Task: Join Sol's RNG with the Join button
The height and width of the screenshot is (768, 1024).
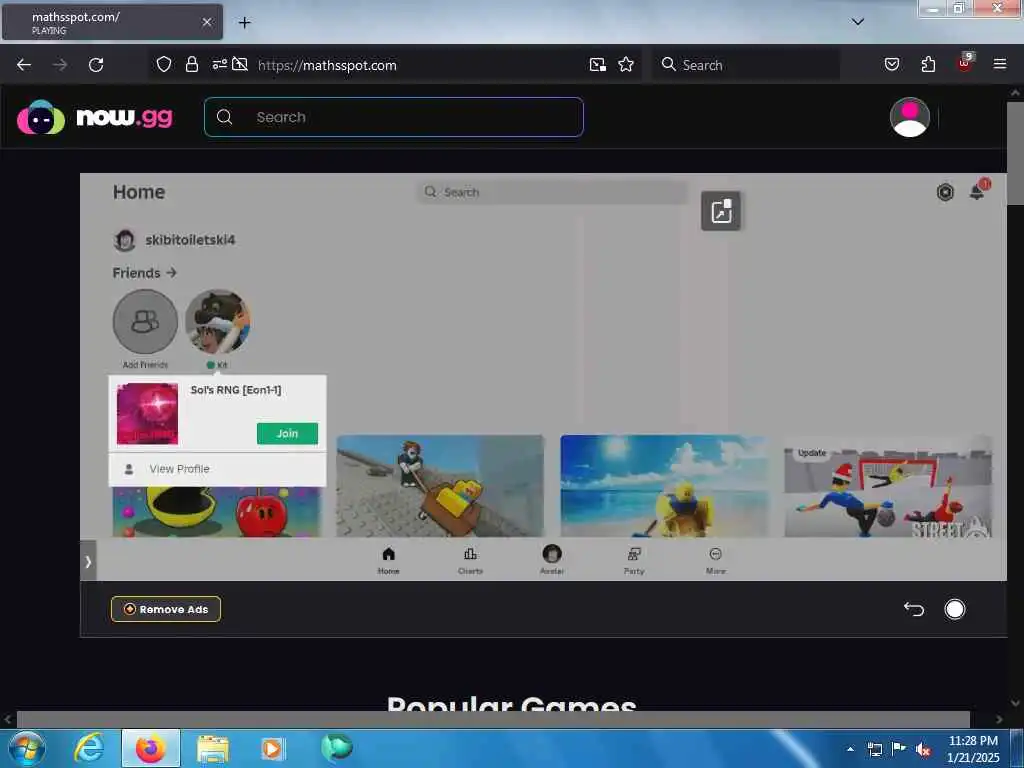Action: pos(287,433)
